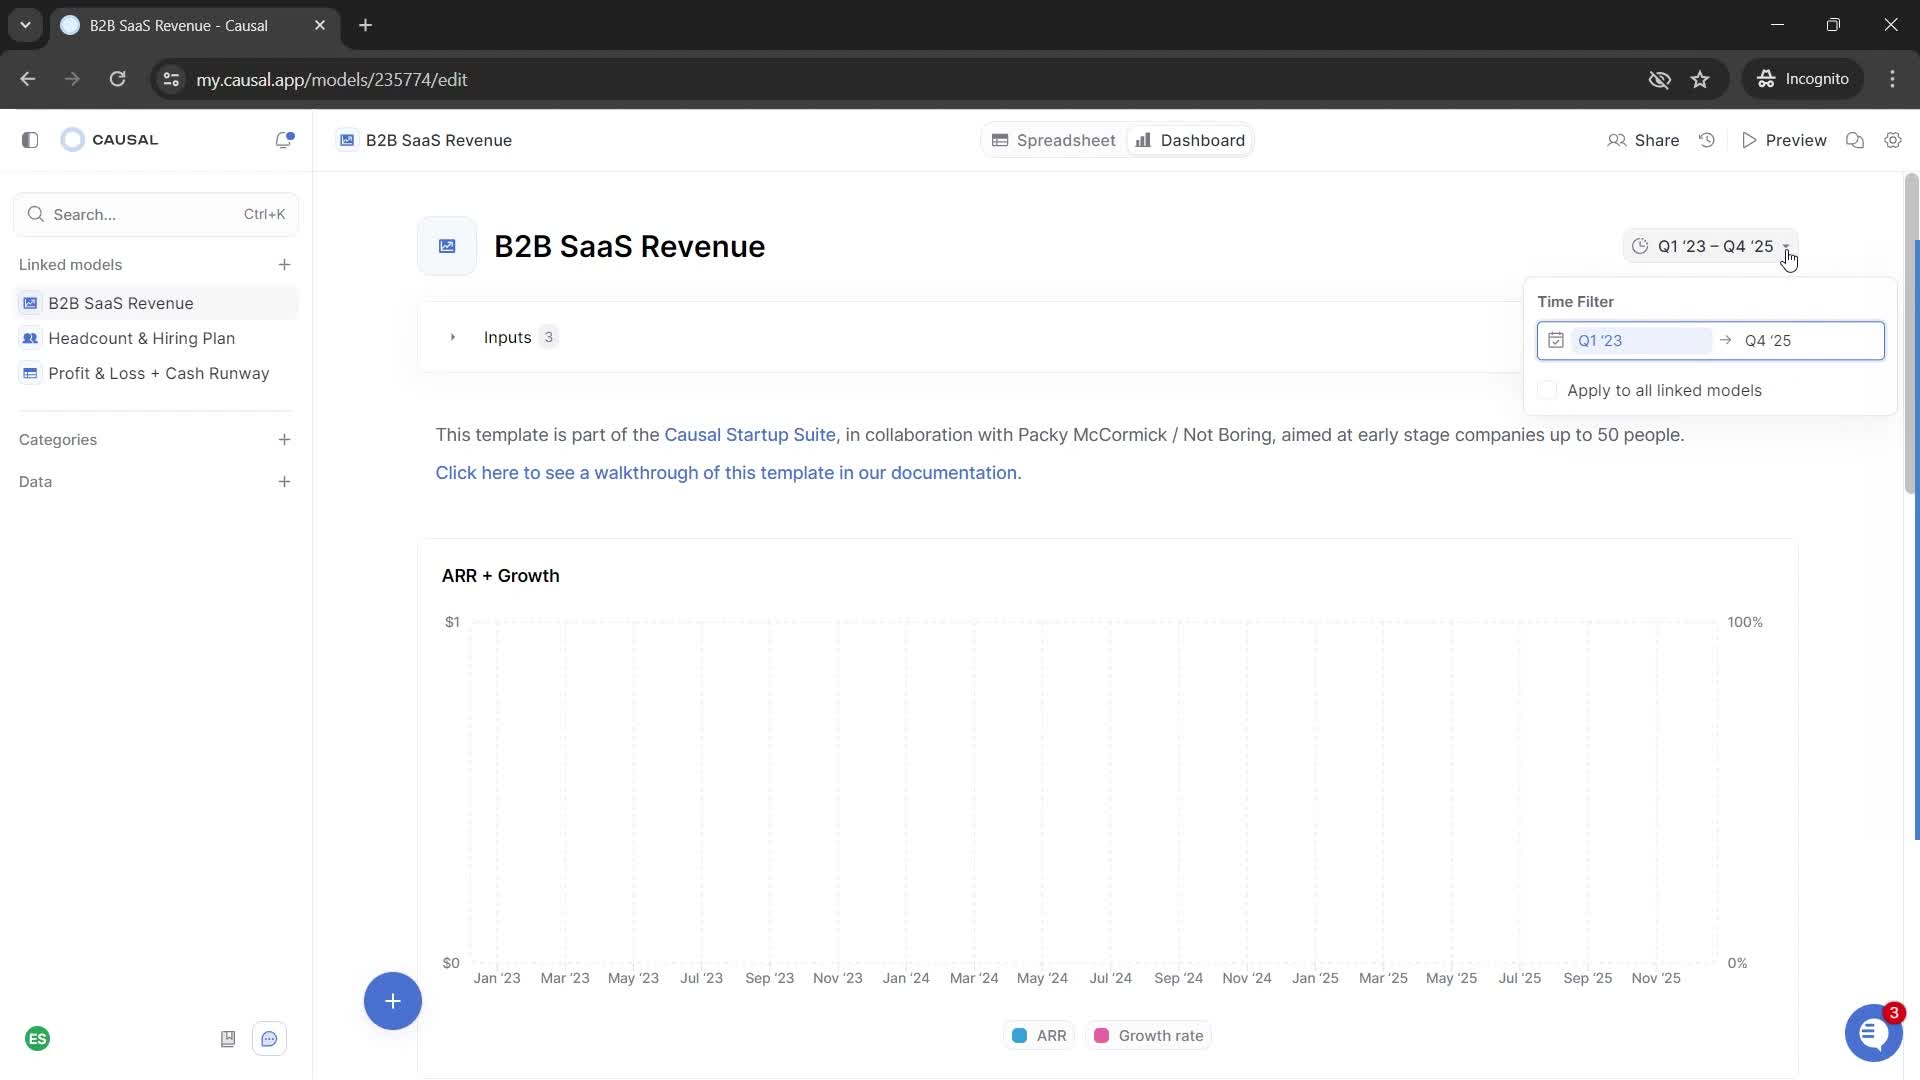The image size is (1920, 1080).
Task: Click the Causal app logo icon
Action: click(x=73, y=140)
